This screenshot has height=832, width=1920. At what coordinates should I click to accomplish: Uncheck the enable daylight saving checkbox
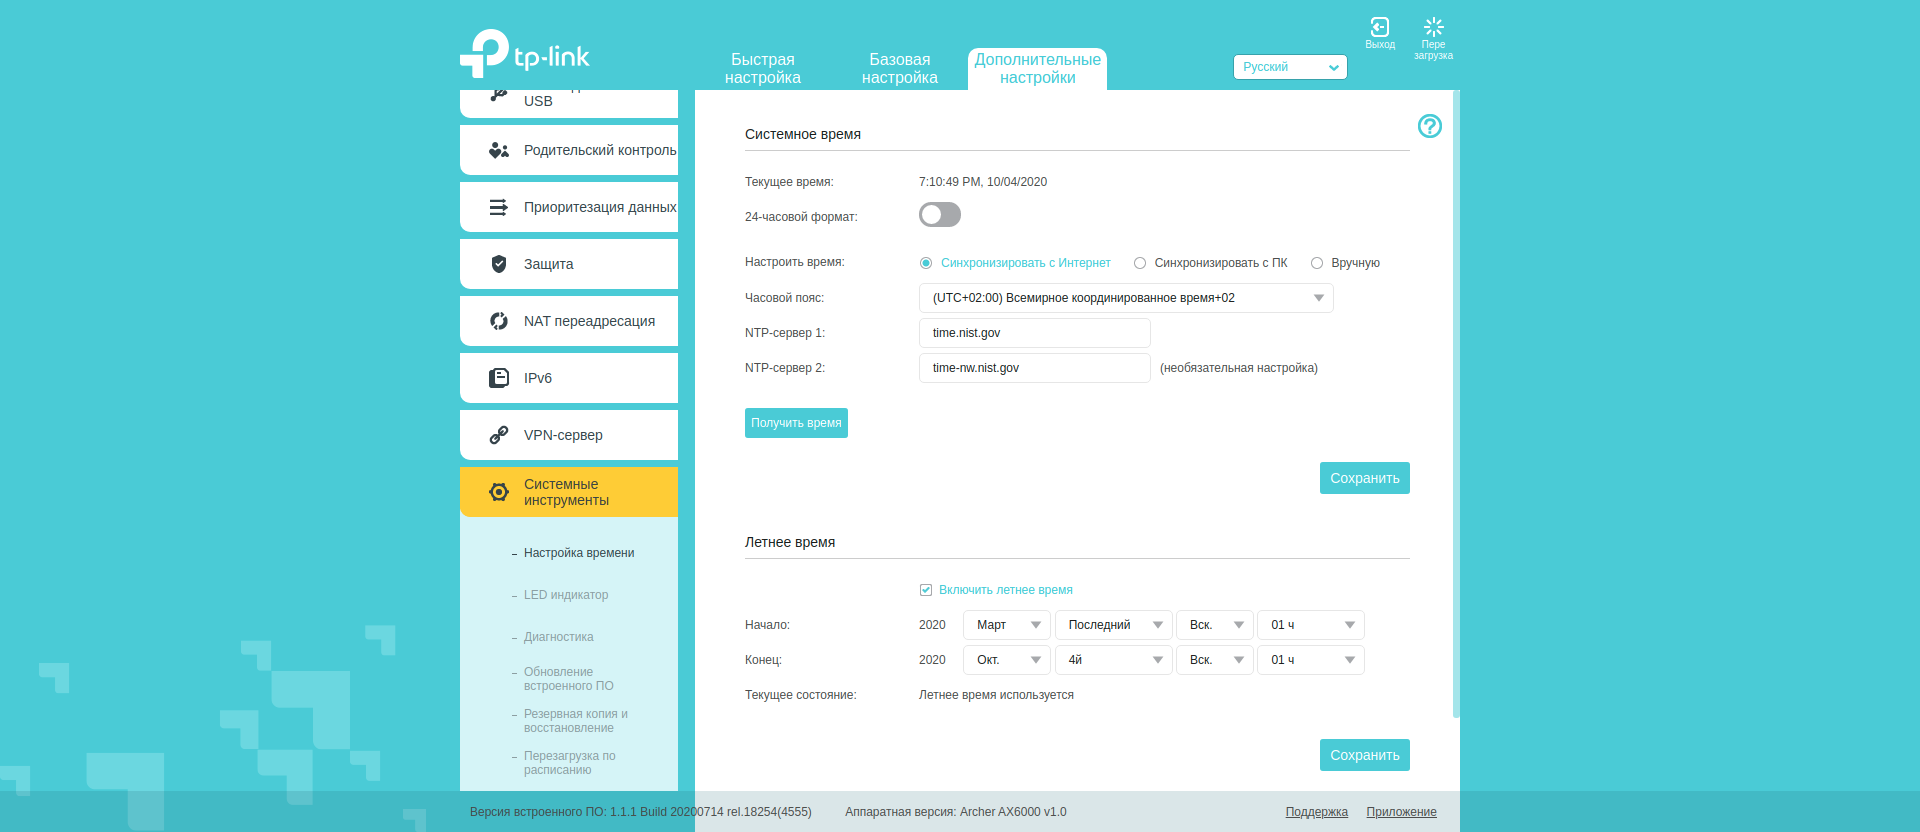pyautogui.click(x=926, y=590)
